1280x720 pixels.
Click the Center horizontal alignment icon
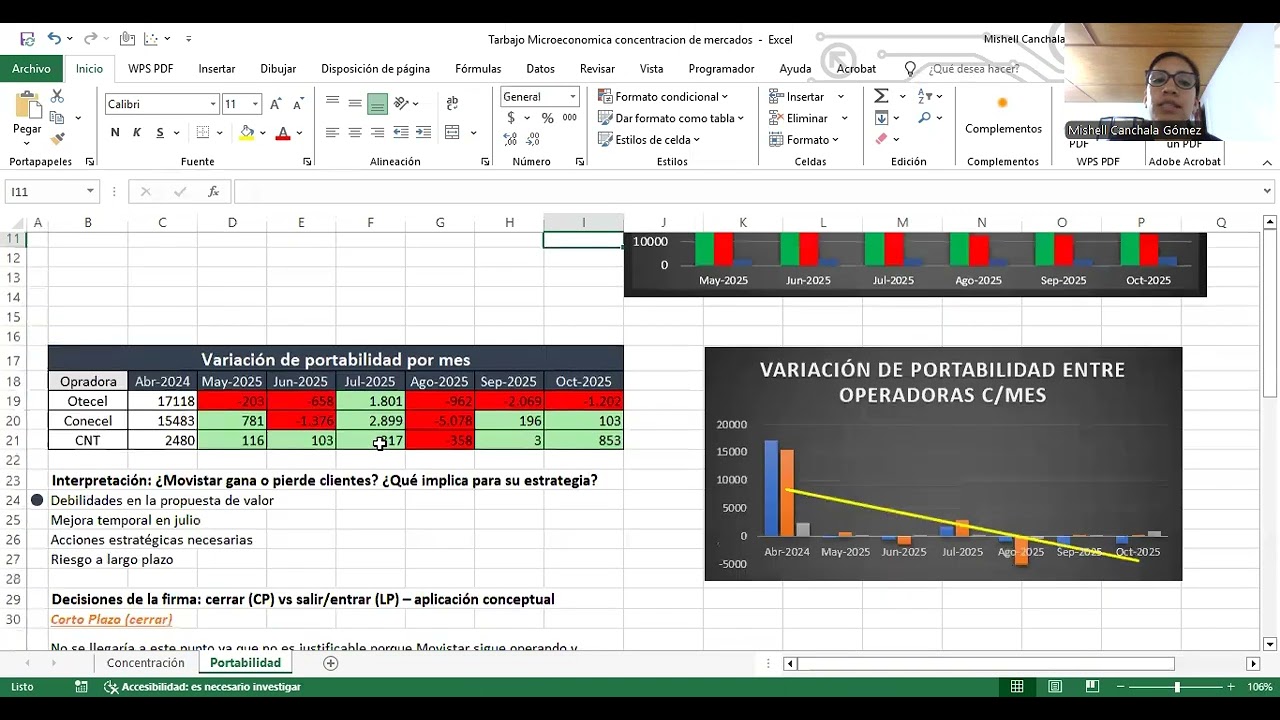355,132
